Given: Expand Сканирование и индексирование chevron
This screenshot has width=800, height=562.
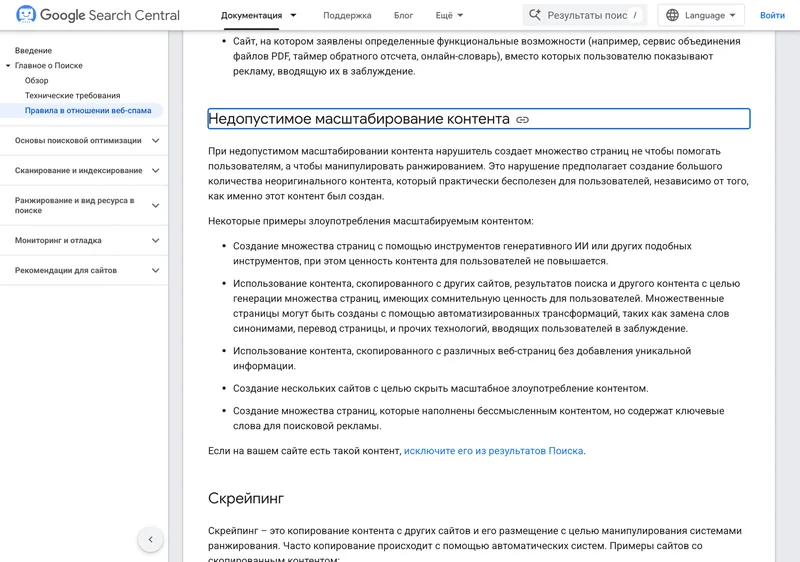Looking at the screenshot, I should coord(156,170).
